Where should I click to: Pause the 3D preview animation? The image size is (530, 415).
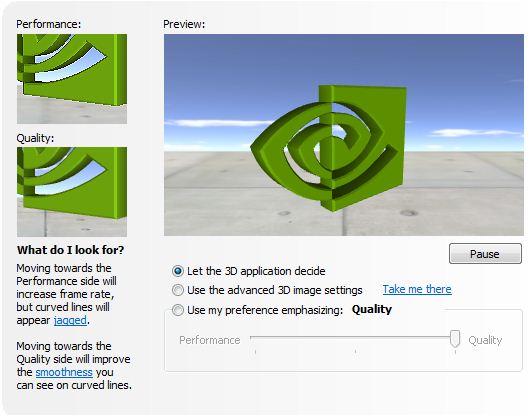tap(485, 253)
